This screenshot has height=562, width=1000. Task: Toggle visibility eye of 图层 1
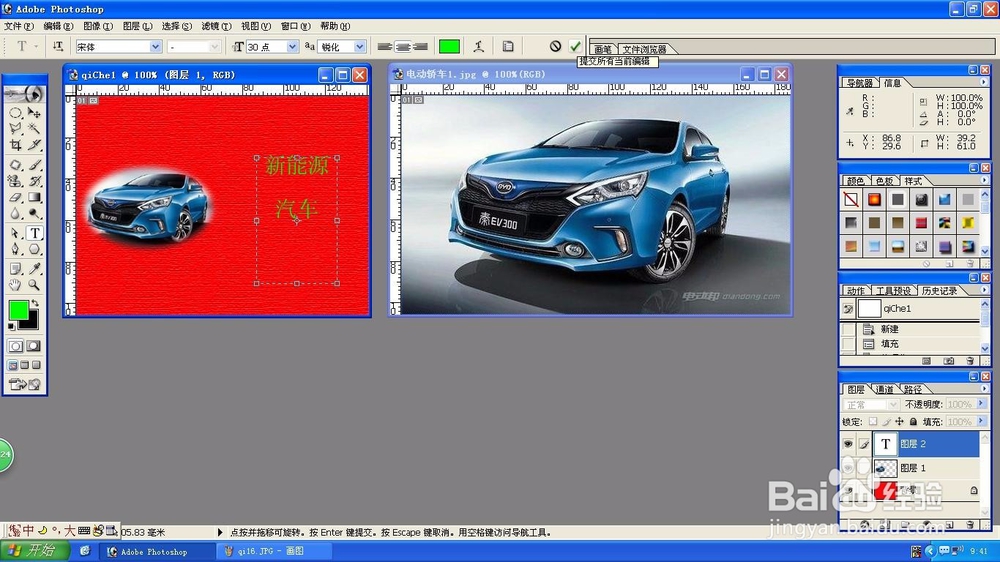click(848, 468)
